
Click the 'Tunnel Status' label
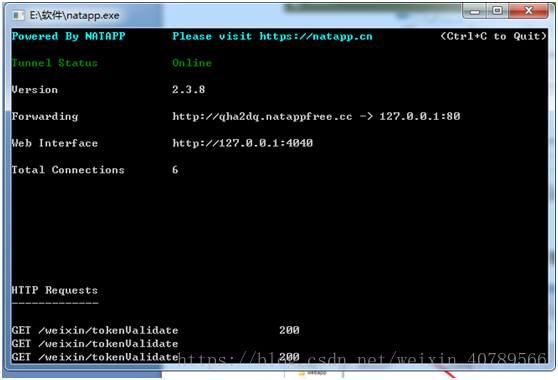[x=54, y=63]
